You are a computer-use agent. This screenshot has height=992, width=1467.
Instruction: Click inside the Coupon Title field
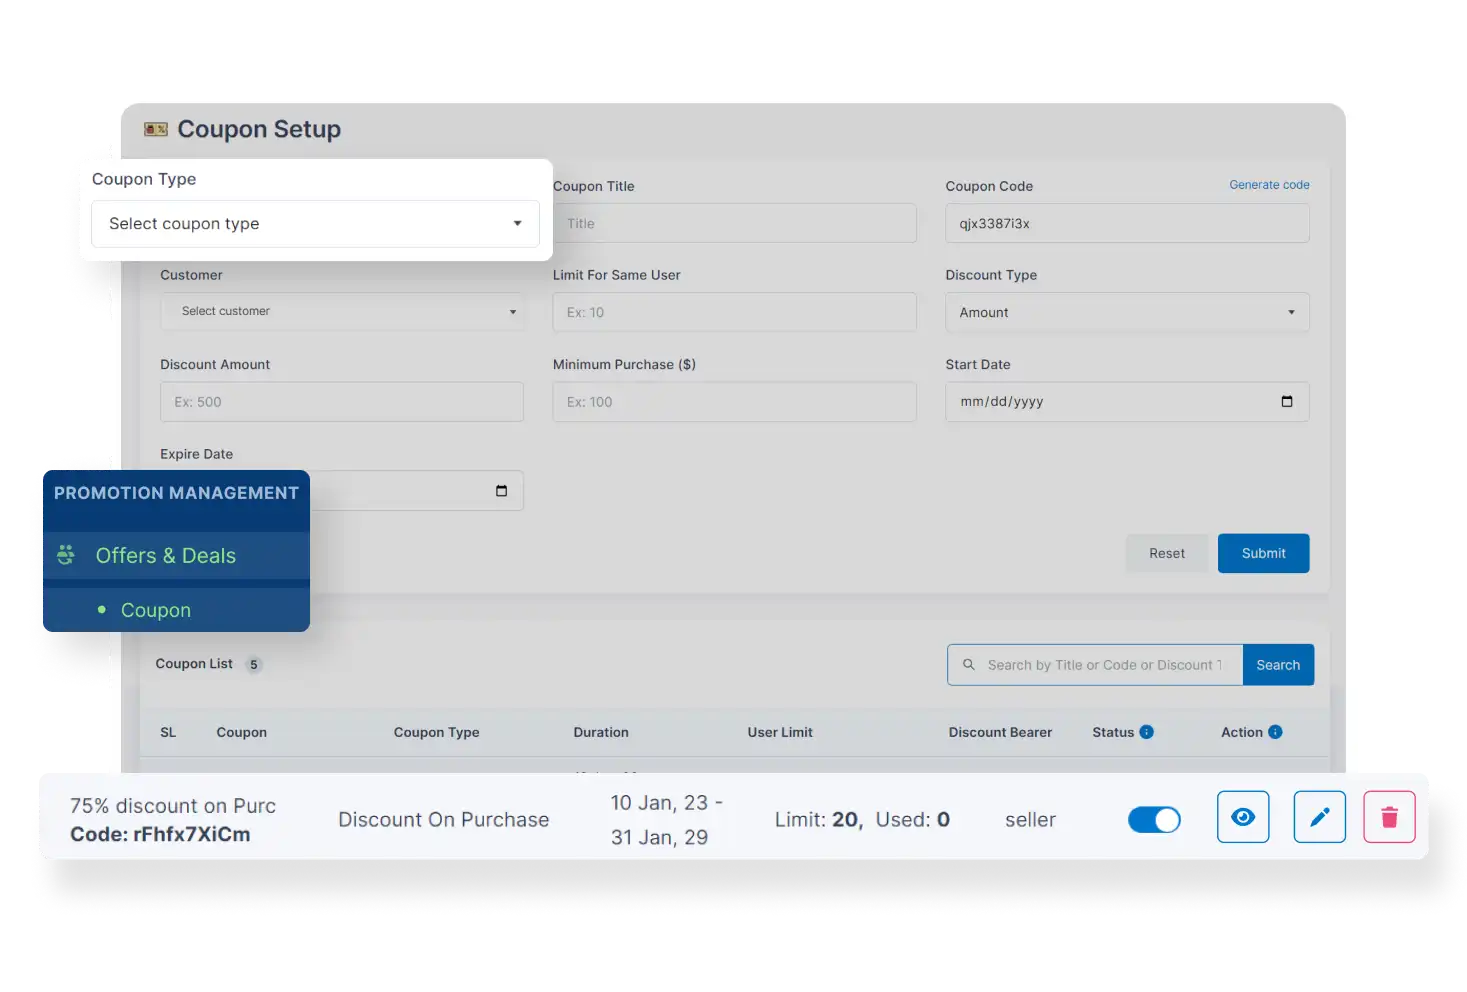tap(734, 223)
